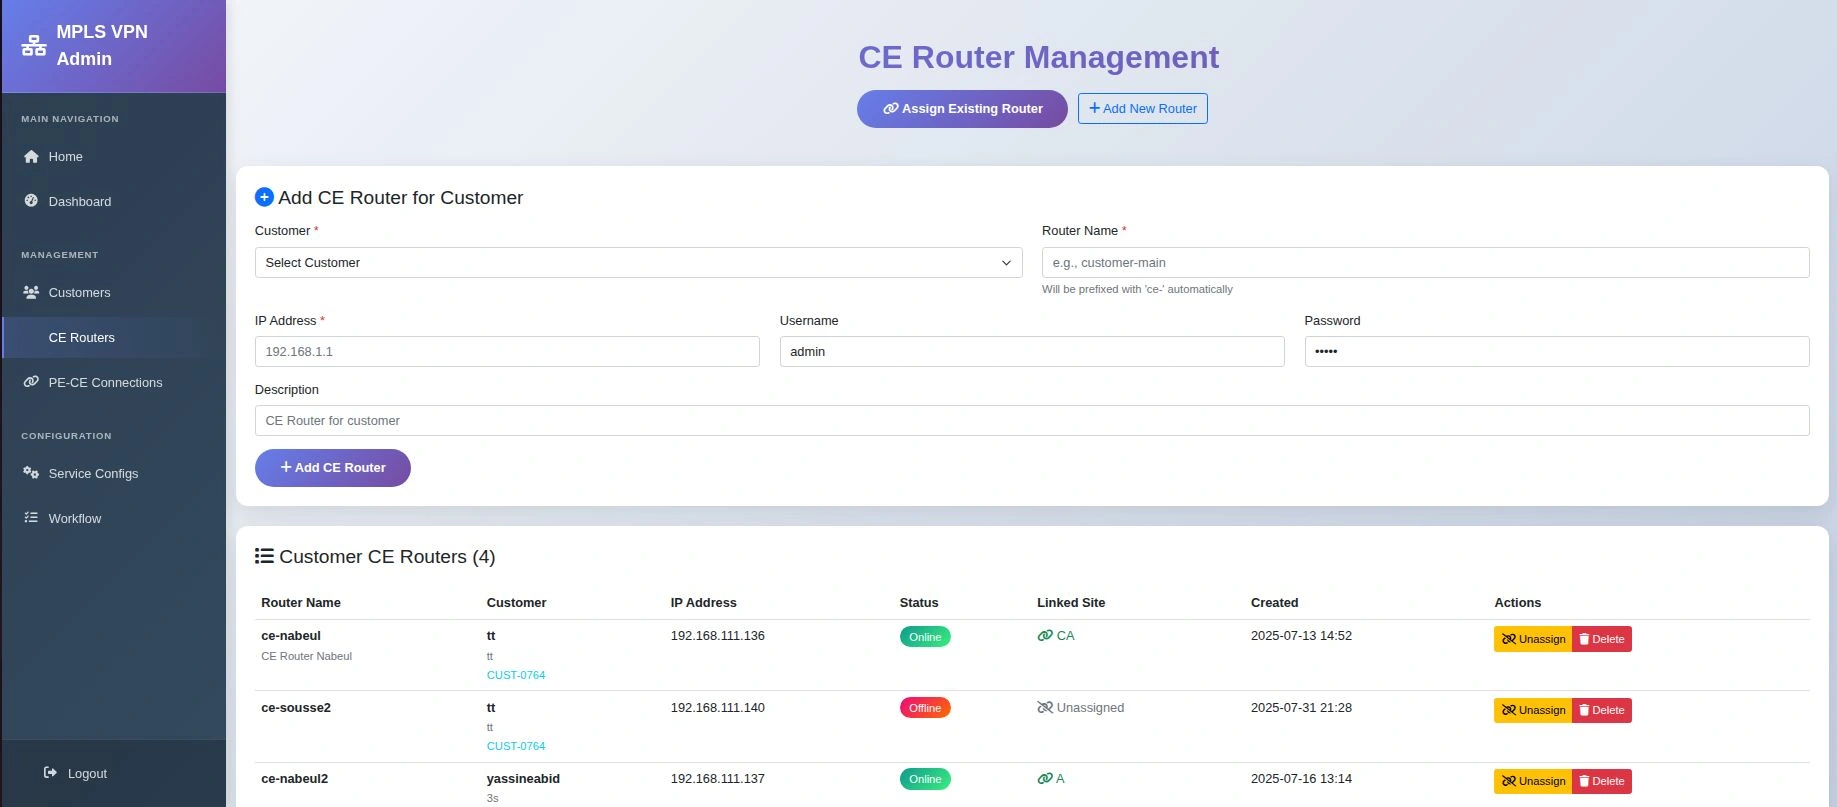Click the Username field containing admin
Screen dimensions: 1837x807
pos(1032,351)
